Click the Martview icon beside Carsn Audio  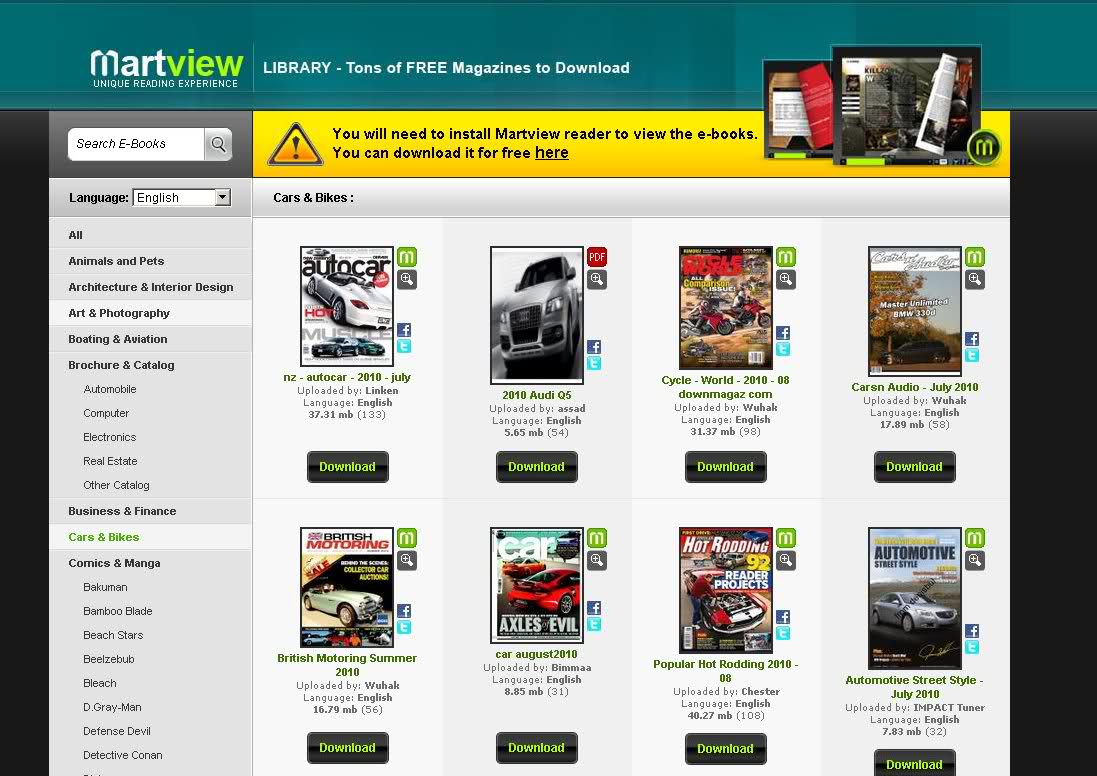coord(975,257)
